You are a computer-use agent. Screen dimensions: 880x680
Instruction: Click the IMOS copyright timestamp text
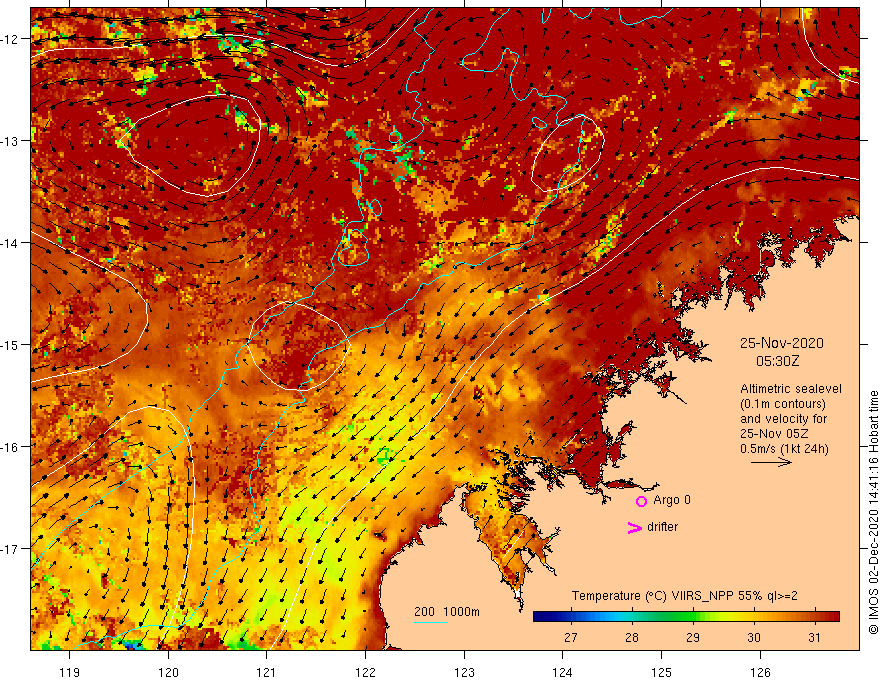873,512
